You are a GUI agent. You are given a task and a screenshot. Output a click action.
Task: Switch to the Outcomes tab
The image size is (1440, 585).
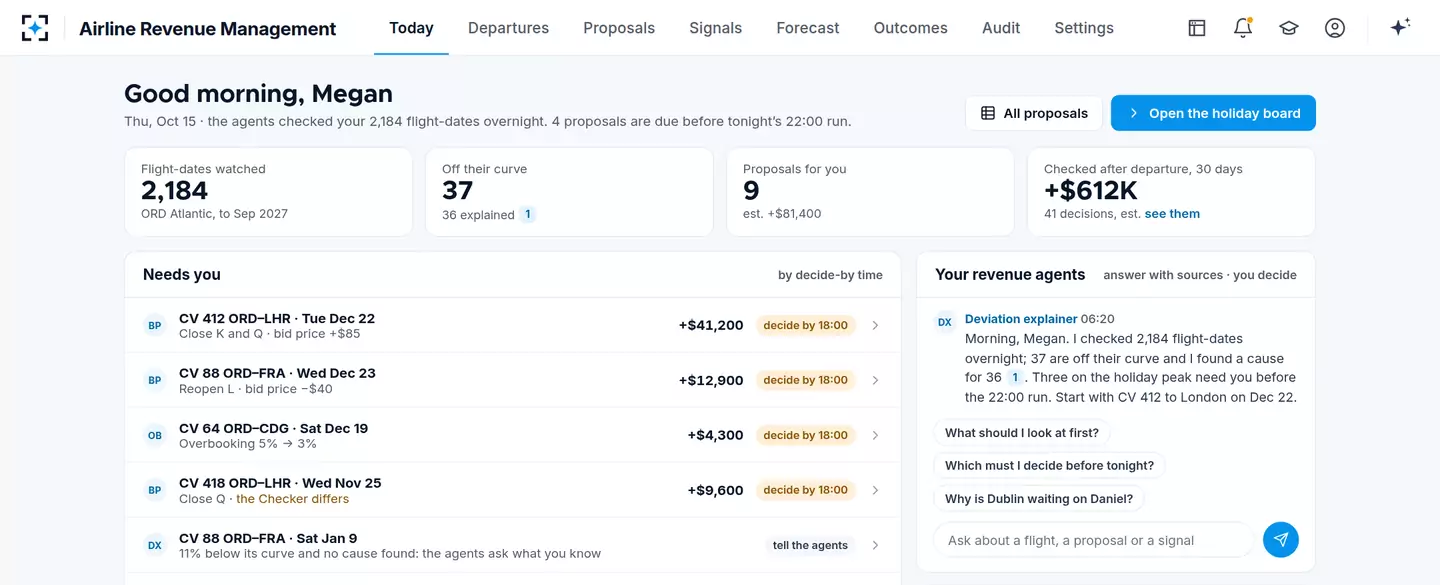[911, 28]
